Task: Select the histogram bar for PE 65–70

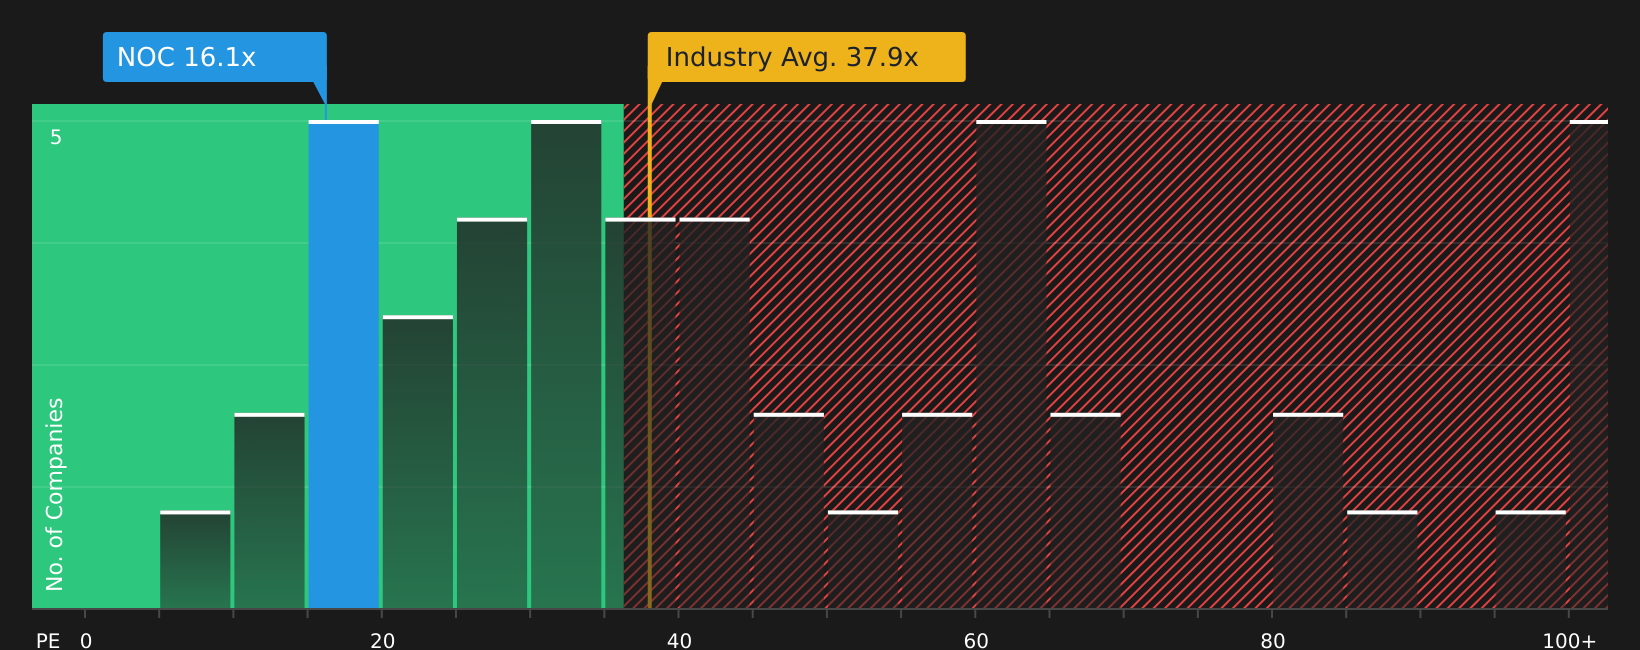Action: 1085,511
